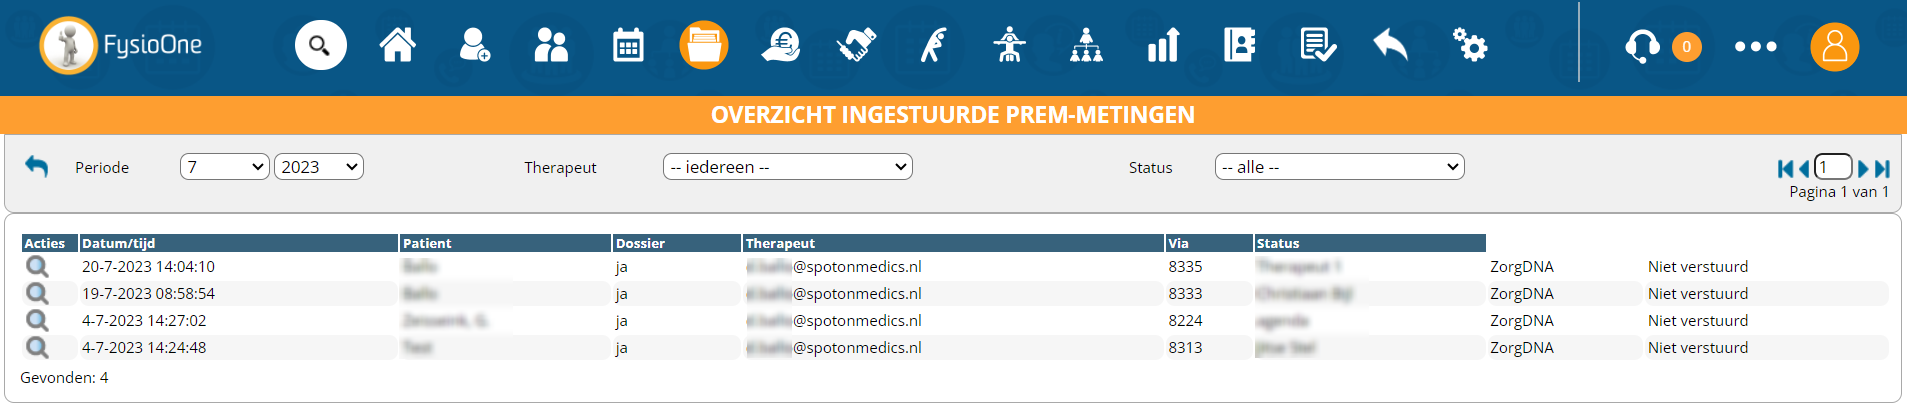Open the statistics bar chart icon
The width and height of the screenshot is (1907, 412).
[x=1163, y=46]
